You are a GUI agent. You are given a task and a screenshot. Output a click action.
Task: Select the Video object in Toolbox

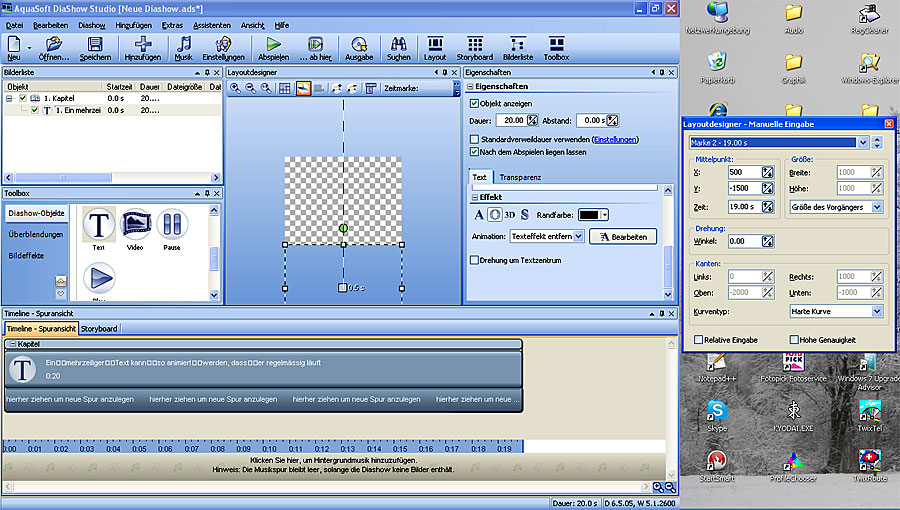136,225
